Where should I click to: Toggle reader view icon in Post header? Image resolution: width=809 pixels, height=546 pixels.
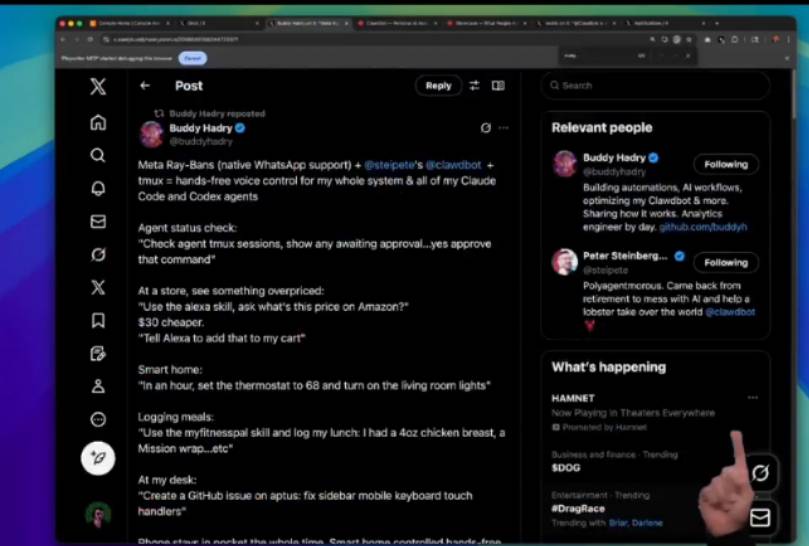coord(498,86)
